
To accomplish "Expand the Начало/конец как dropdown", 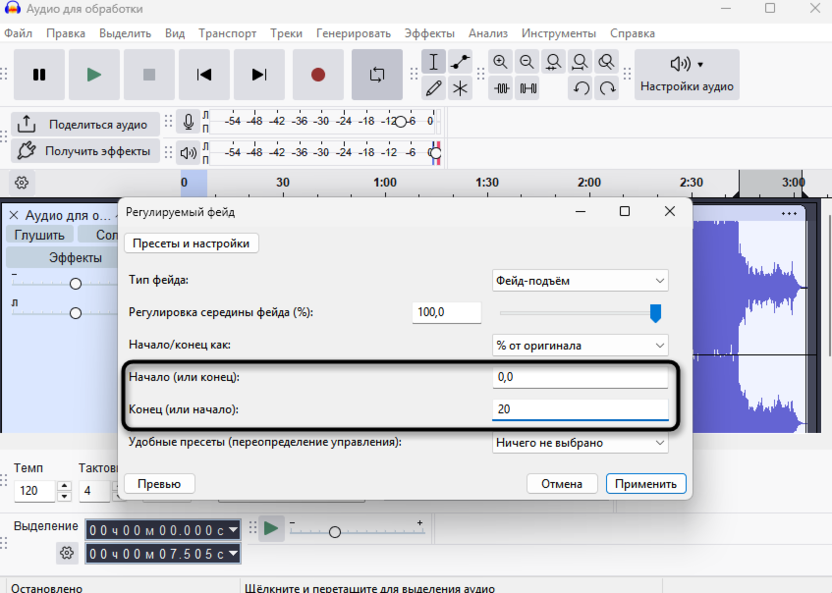I will [581, 345].
